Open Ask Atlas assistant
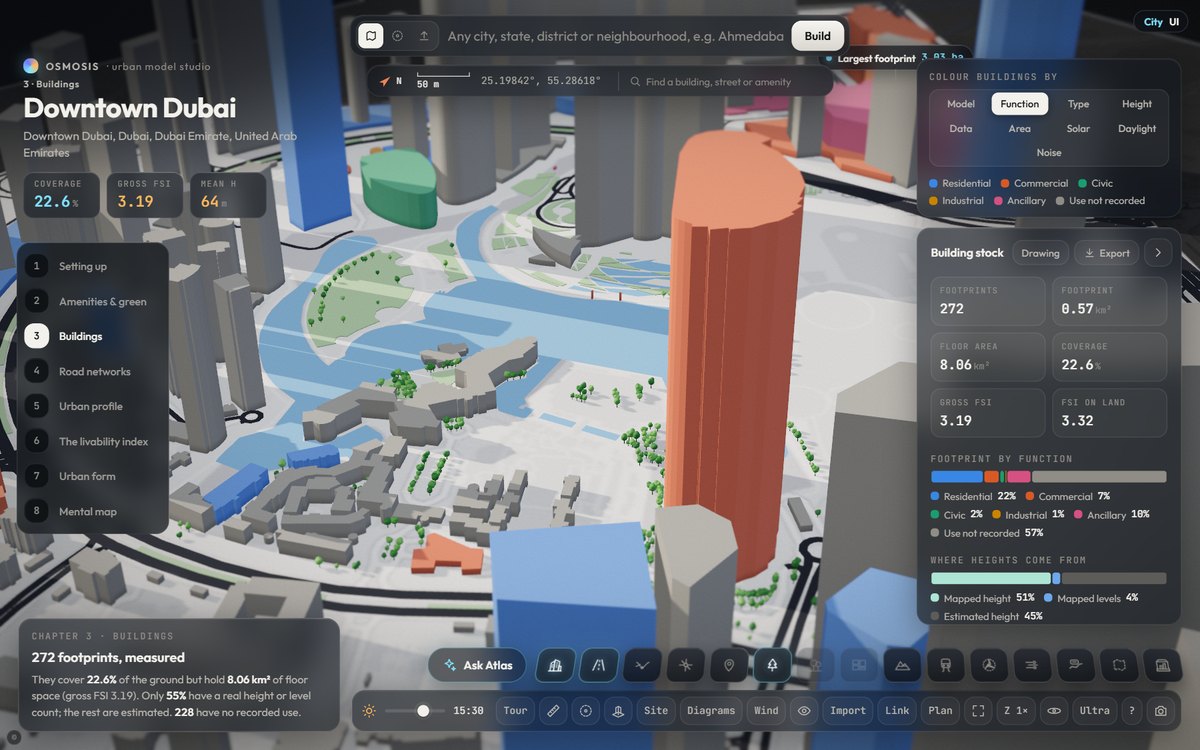 pos(479,665)
